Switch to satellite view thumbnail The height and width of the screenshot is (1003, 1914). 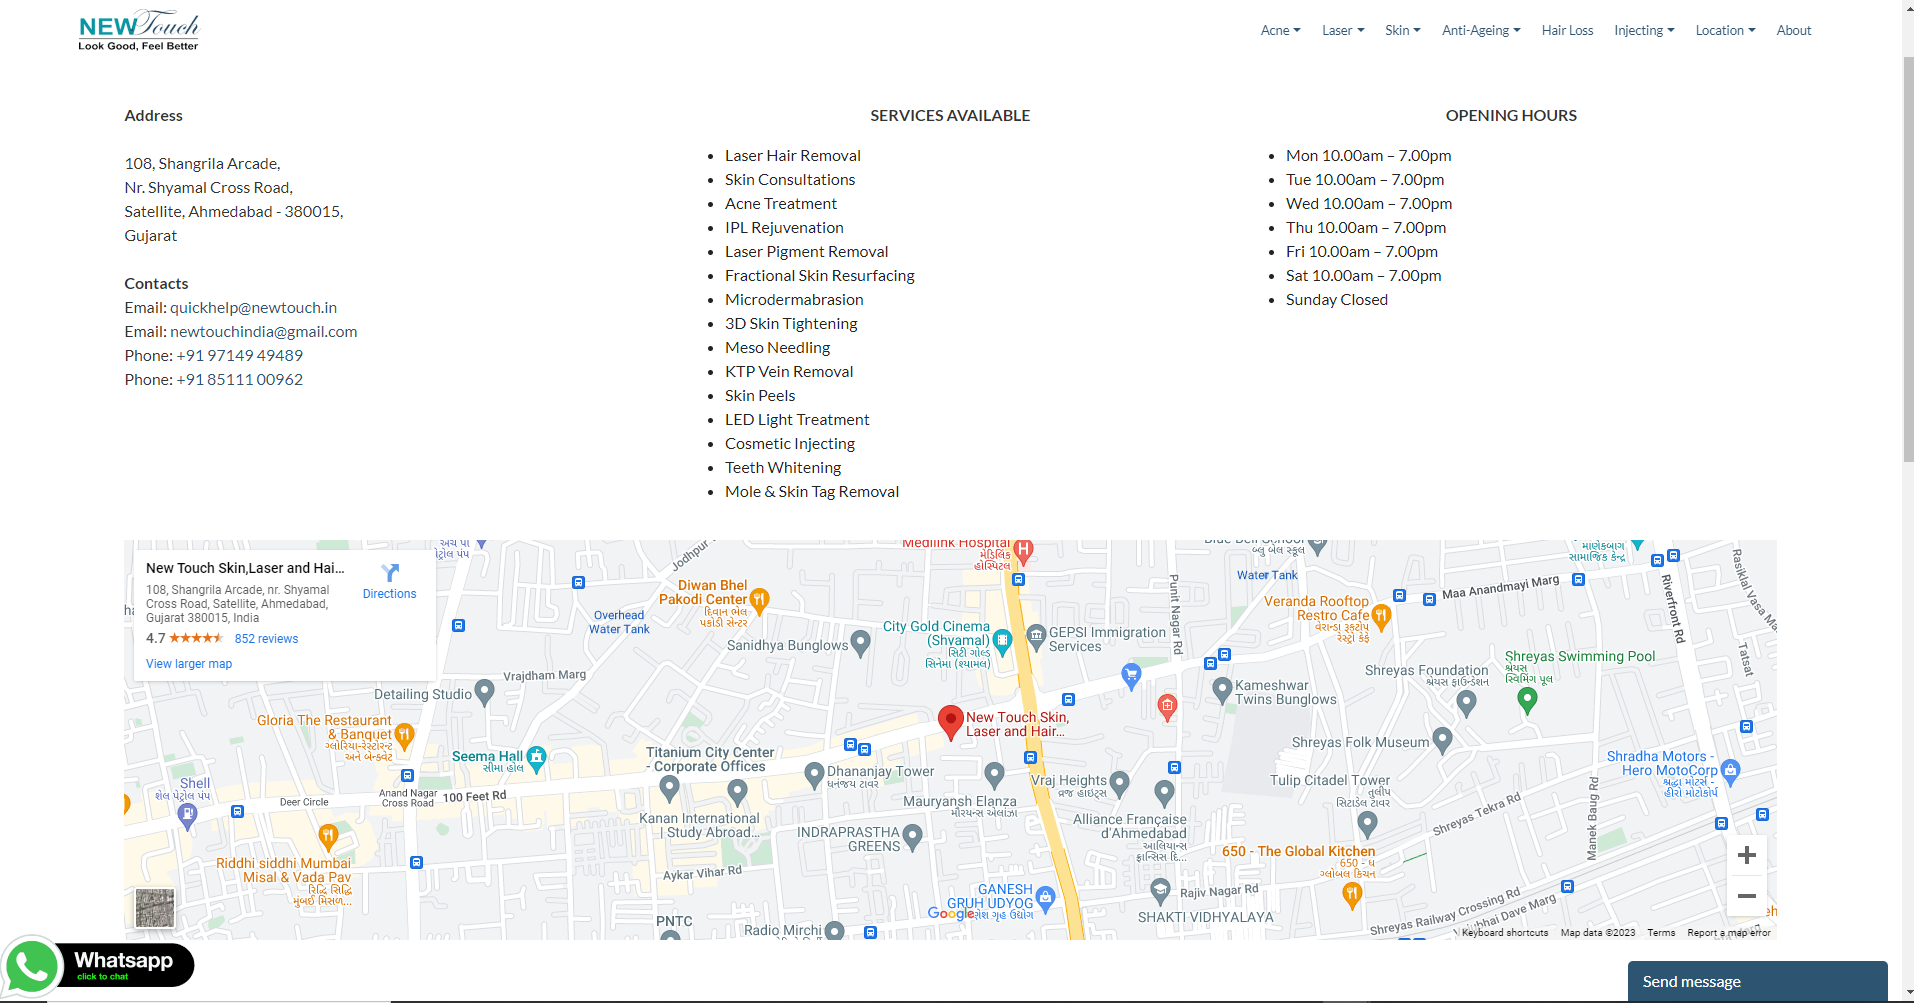point(155,908)
